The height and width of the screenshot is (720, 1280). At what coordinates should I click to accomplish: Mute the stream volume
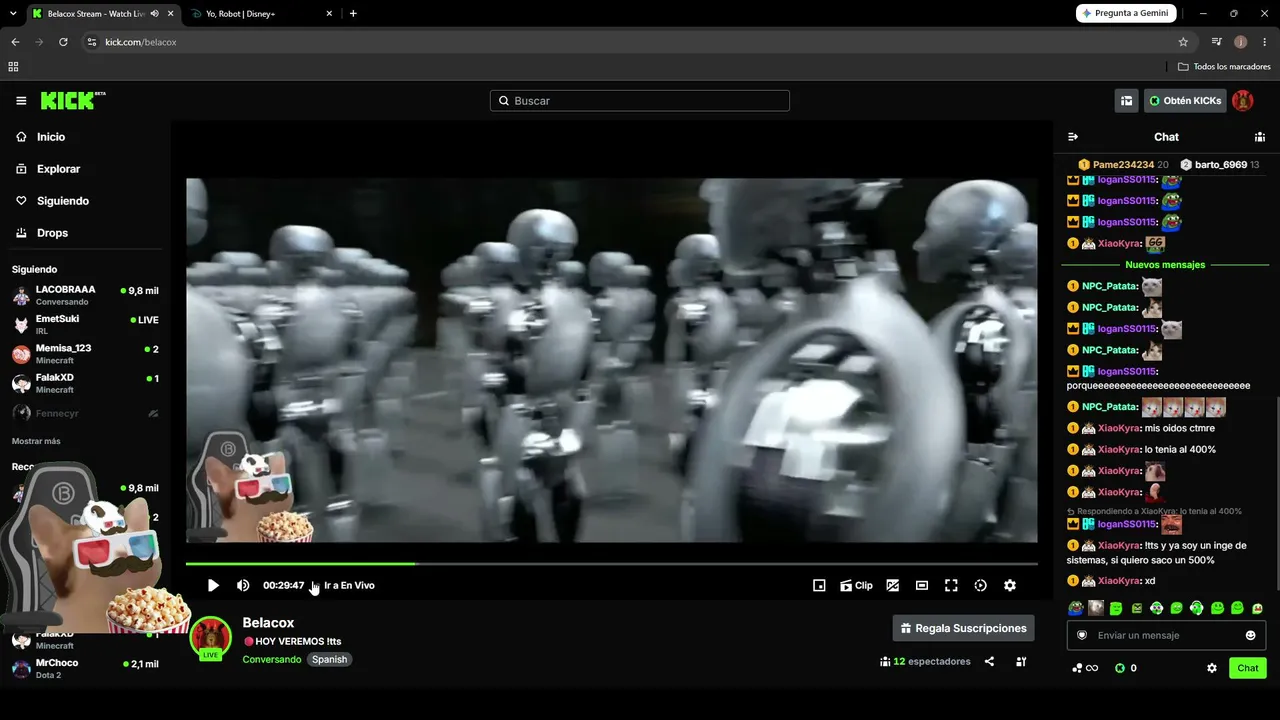click(243, 586)
